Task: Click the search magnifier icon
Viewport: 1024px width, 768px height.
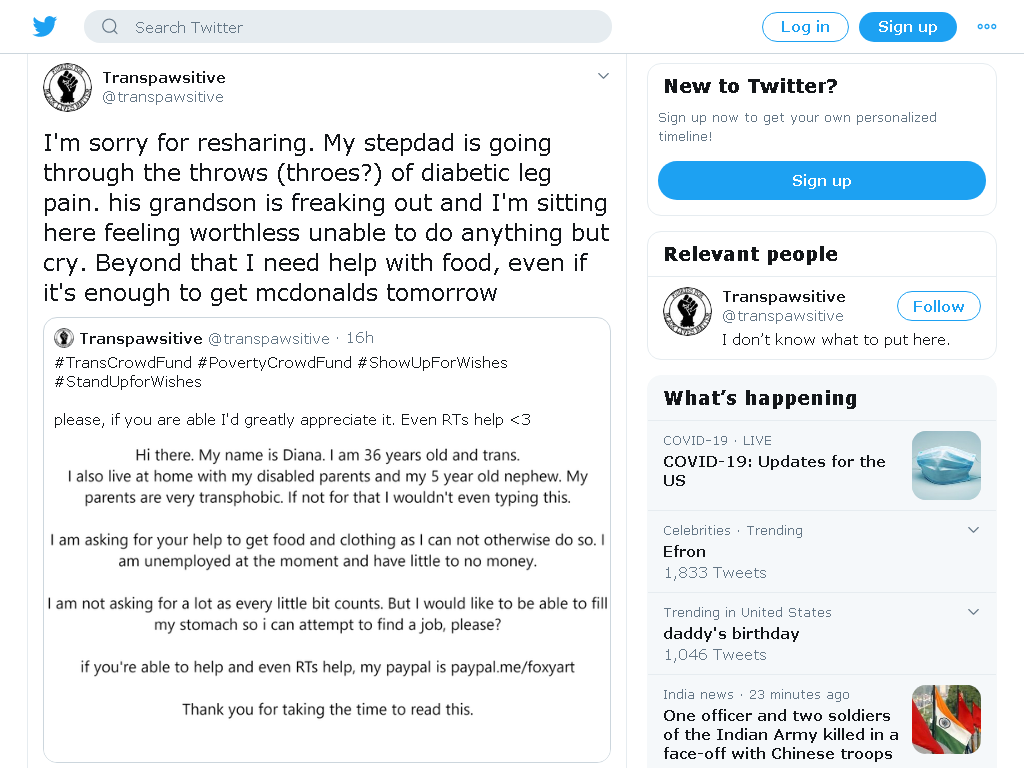Action: (110, 27)
